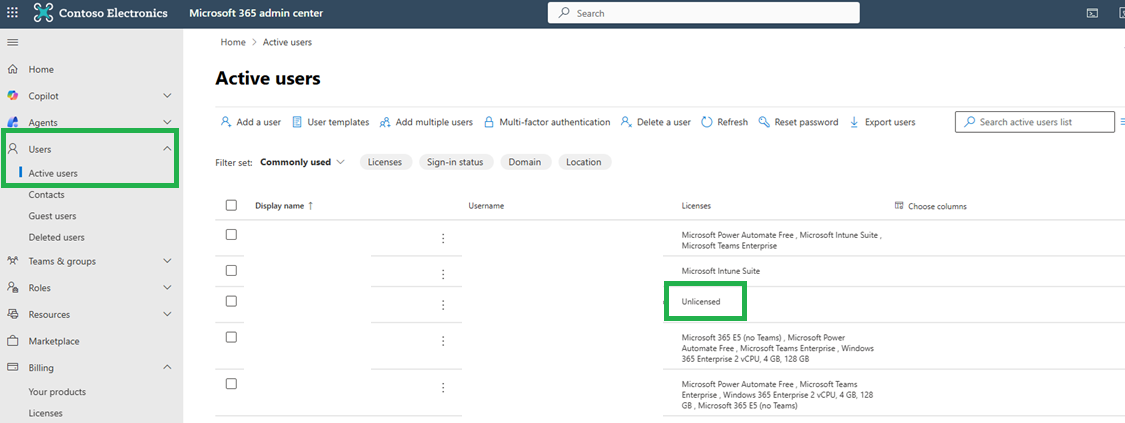
Task: Apply the Domain filter pill
Action: point(525,162)
